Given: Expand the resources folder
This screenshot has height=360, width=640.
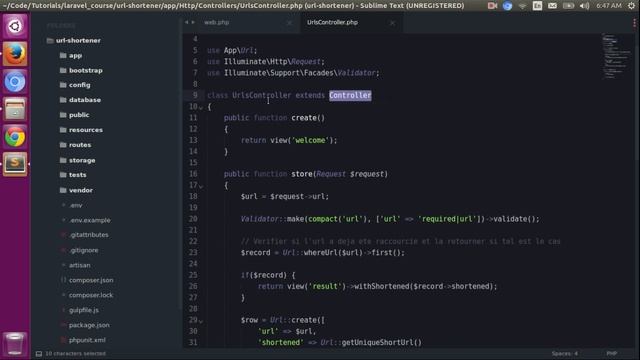Looking at the screenshot, I should pos(81,130).
